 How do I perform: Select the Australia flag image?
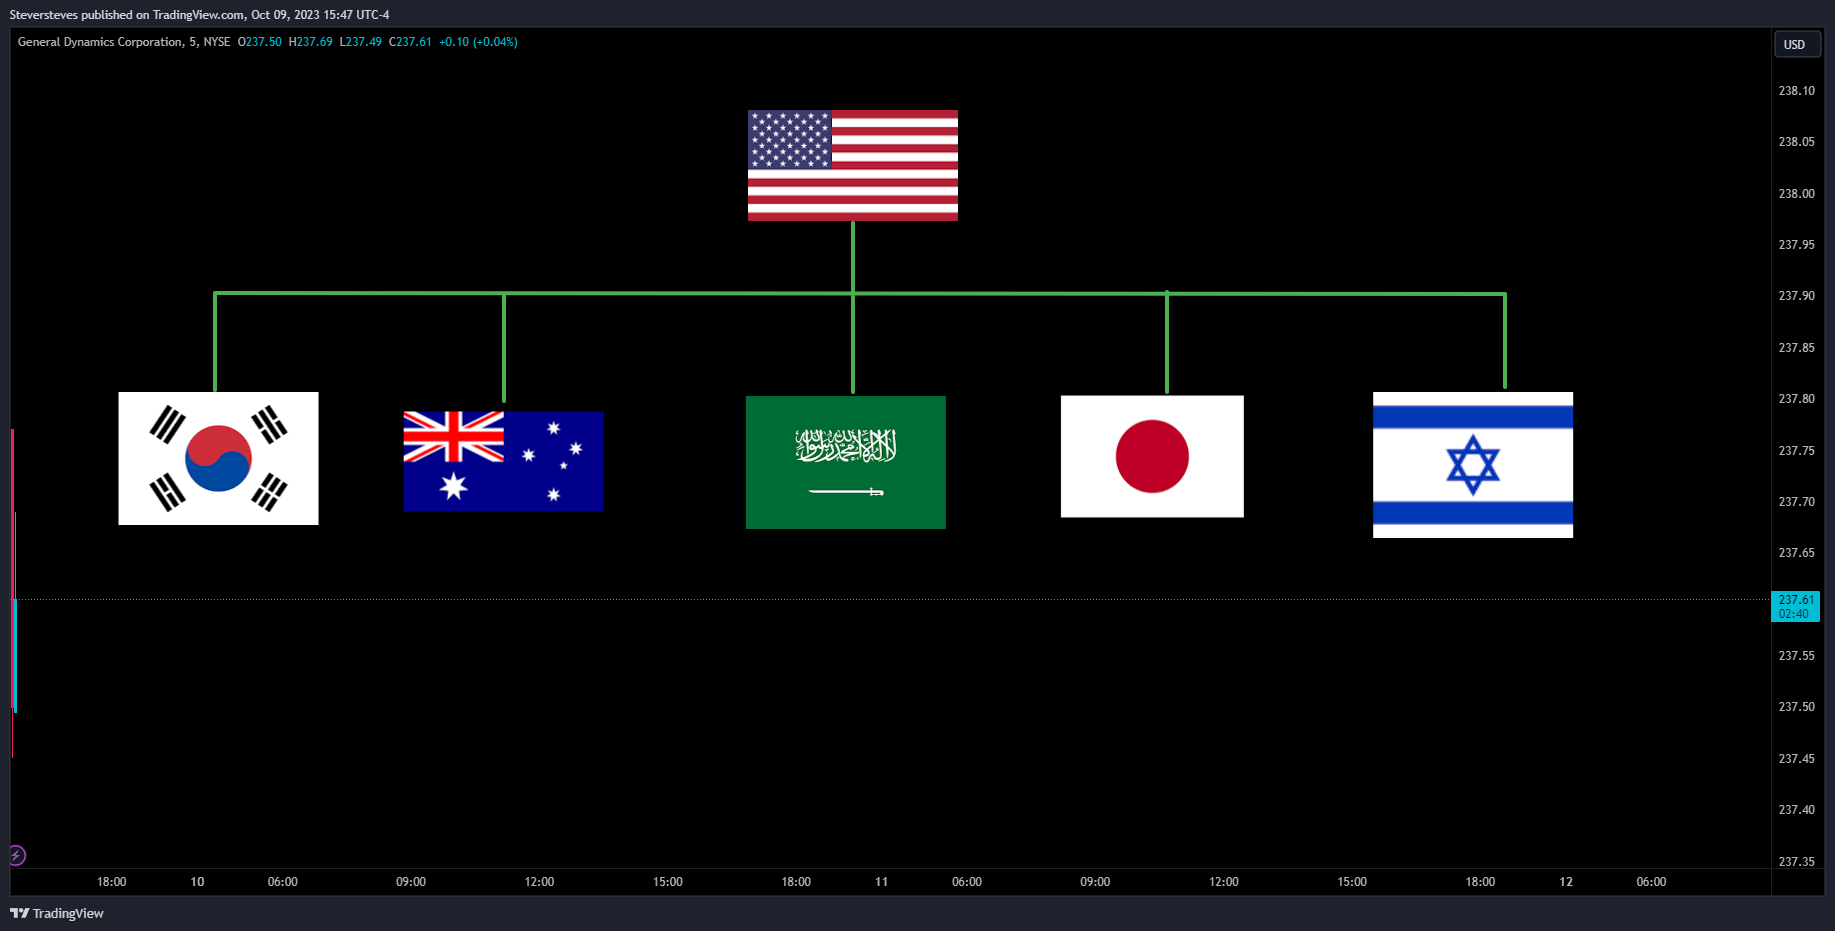pos(503,461)
